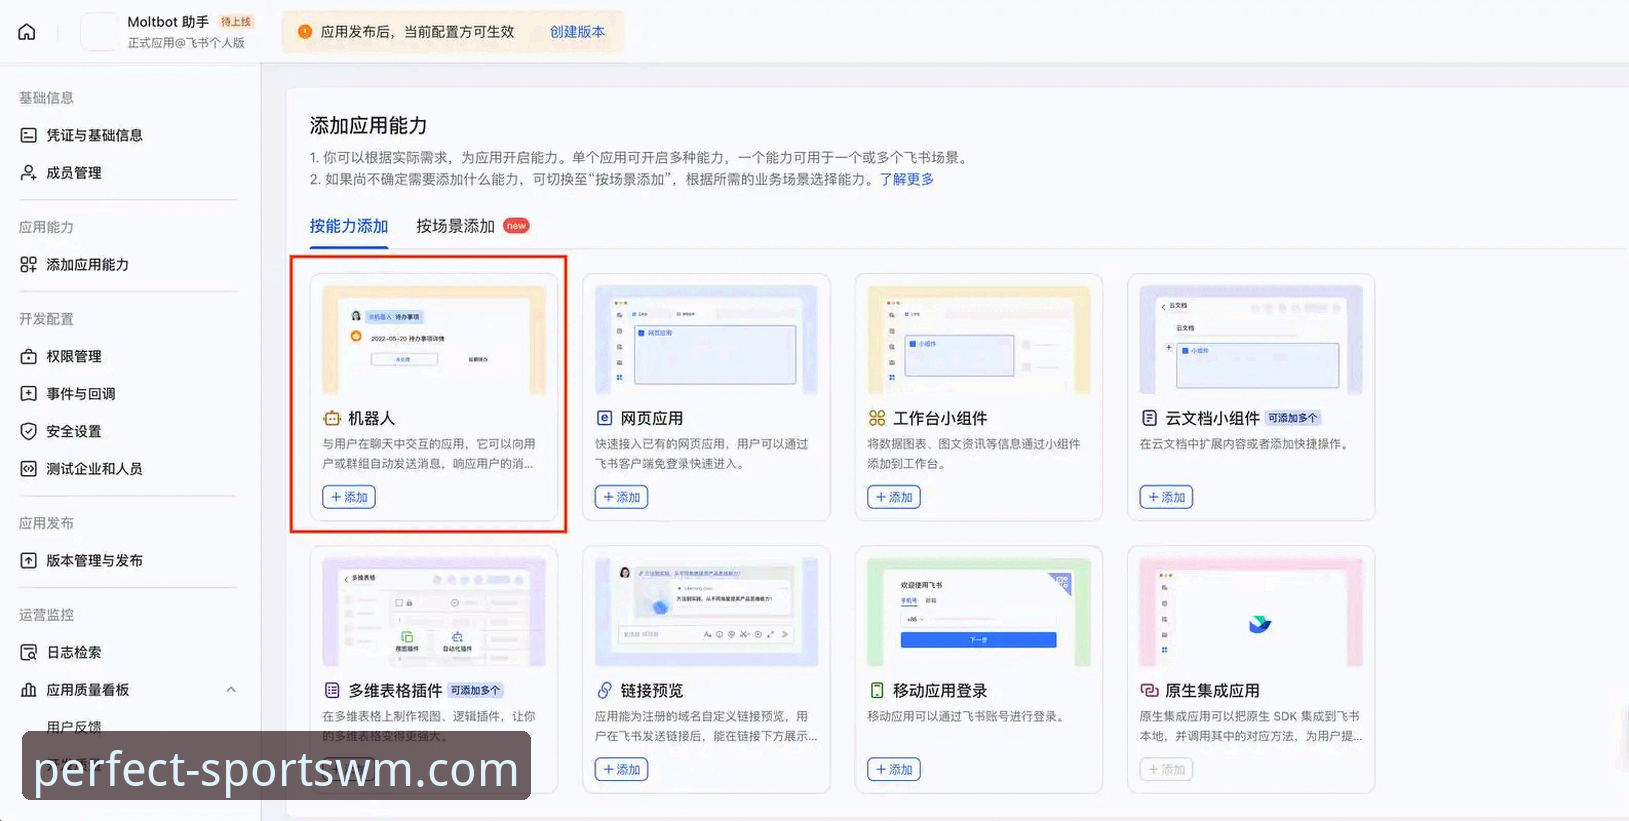
Task: Click the 添加应用能力 grid icon
Action: coord(29,265)
